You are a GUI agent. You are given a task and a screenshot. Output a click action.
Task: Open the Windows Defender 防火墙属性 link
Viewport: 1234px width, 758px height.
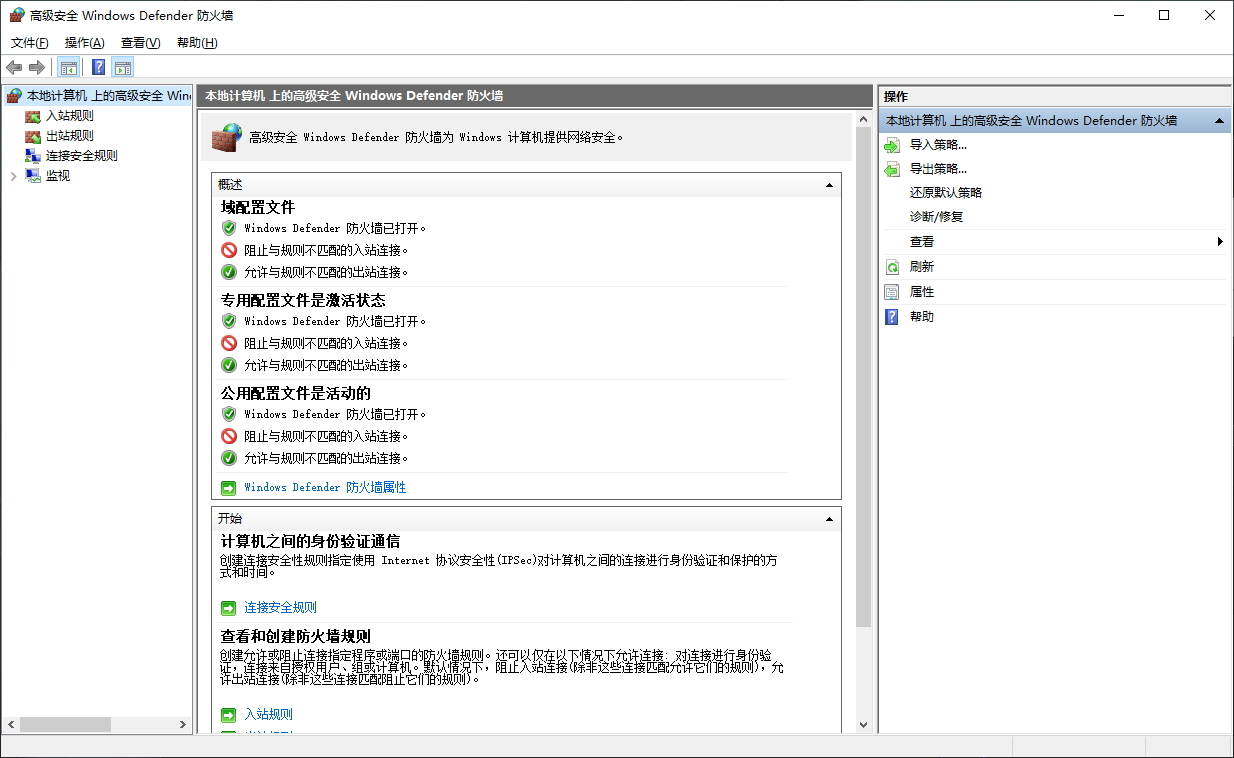[x=325, y=488]
